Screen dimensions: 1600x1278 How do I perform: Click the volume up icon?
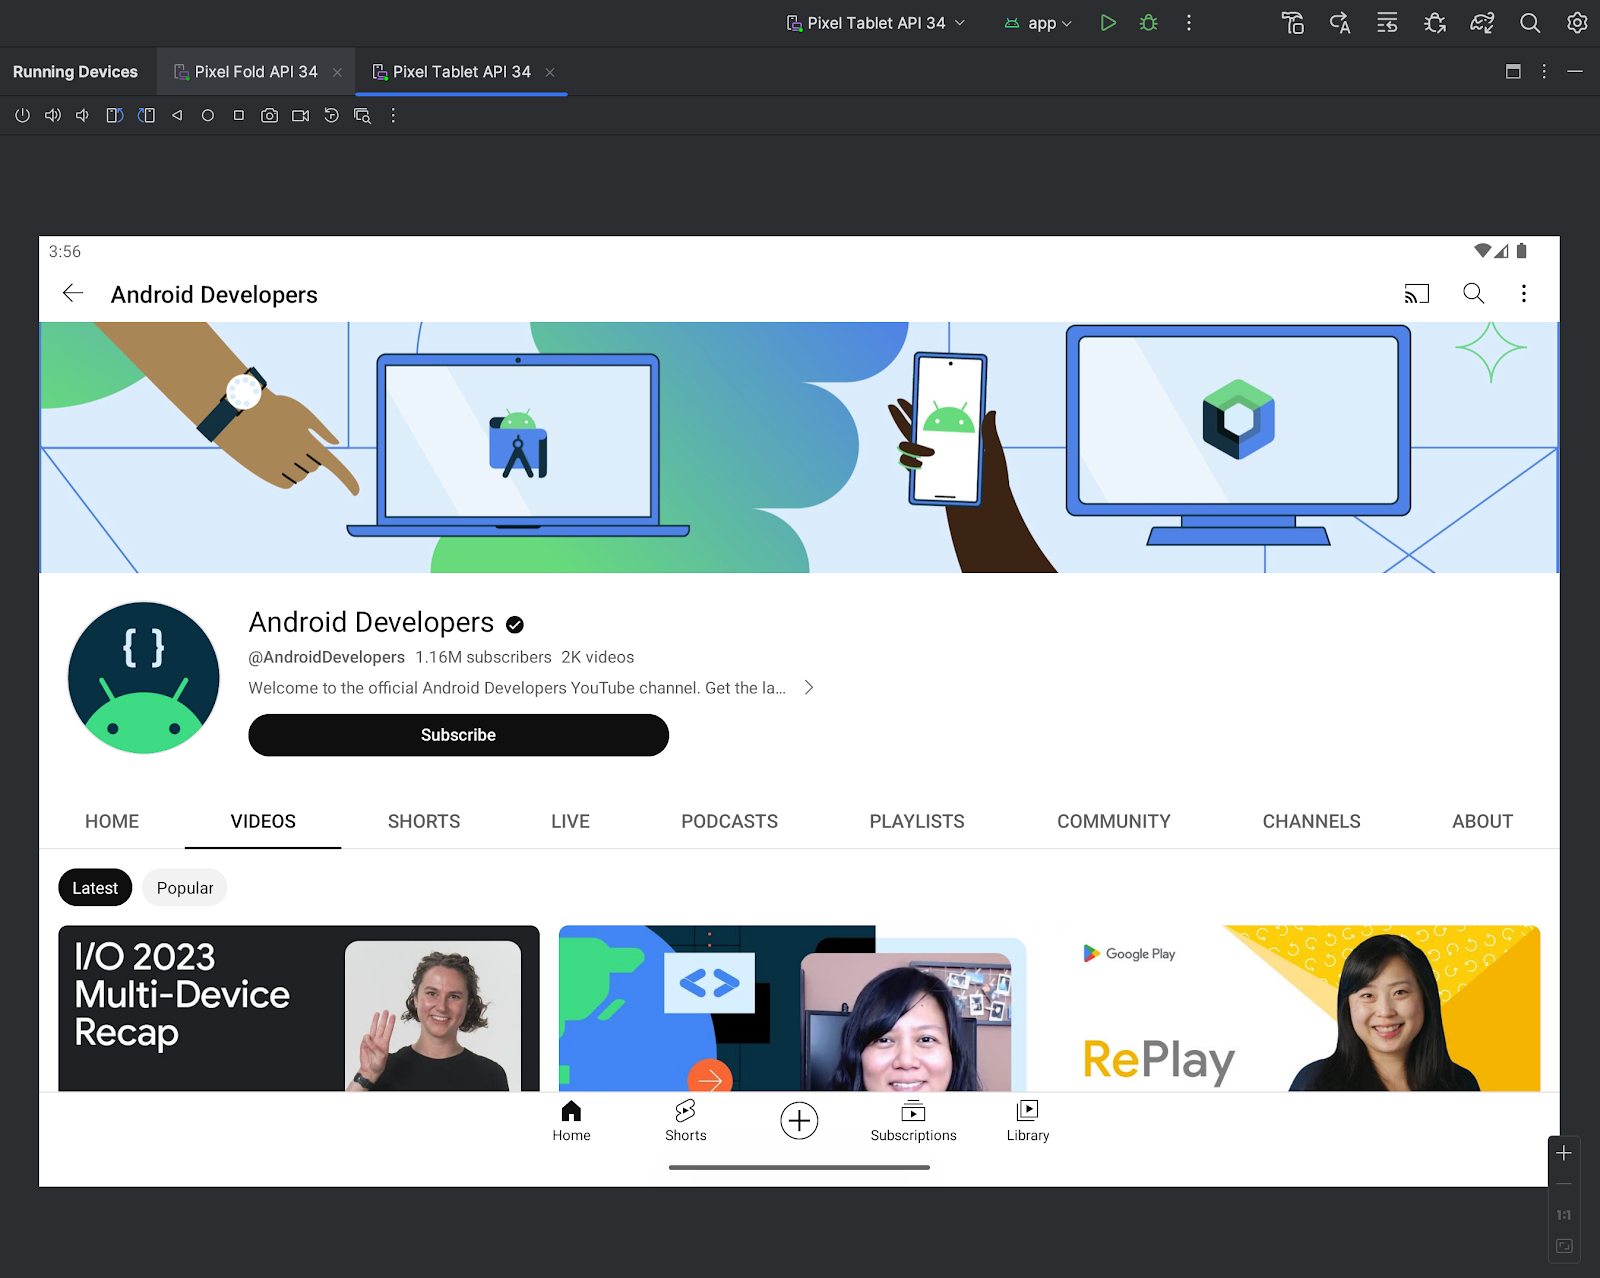pyautogui.click(x=53, y=116)
